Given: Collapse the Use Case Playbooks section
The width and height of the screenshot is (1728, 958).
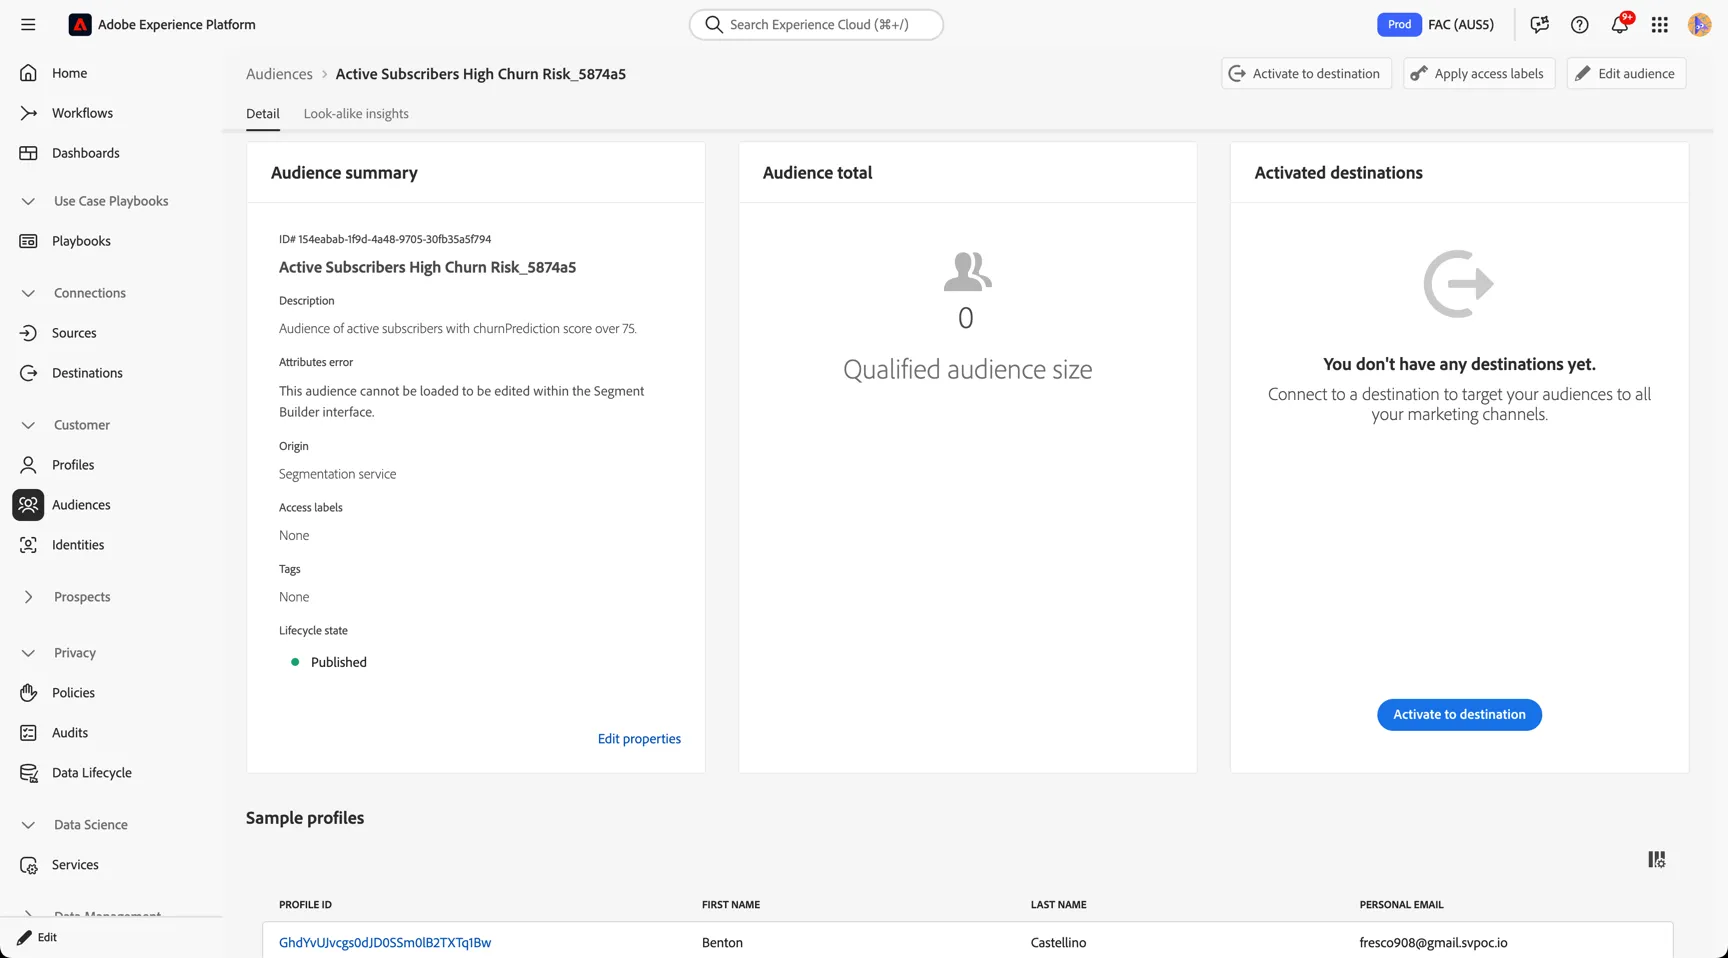Looking at the screenshot, I should 28,201.
